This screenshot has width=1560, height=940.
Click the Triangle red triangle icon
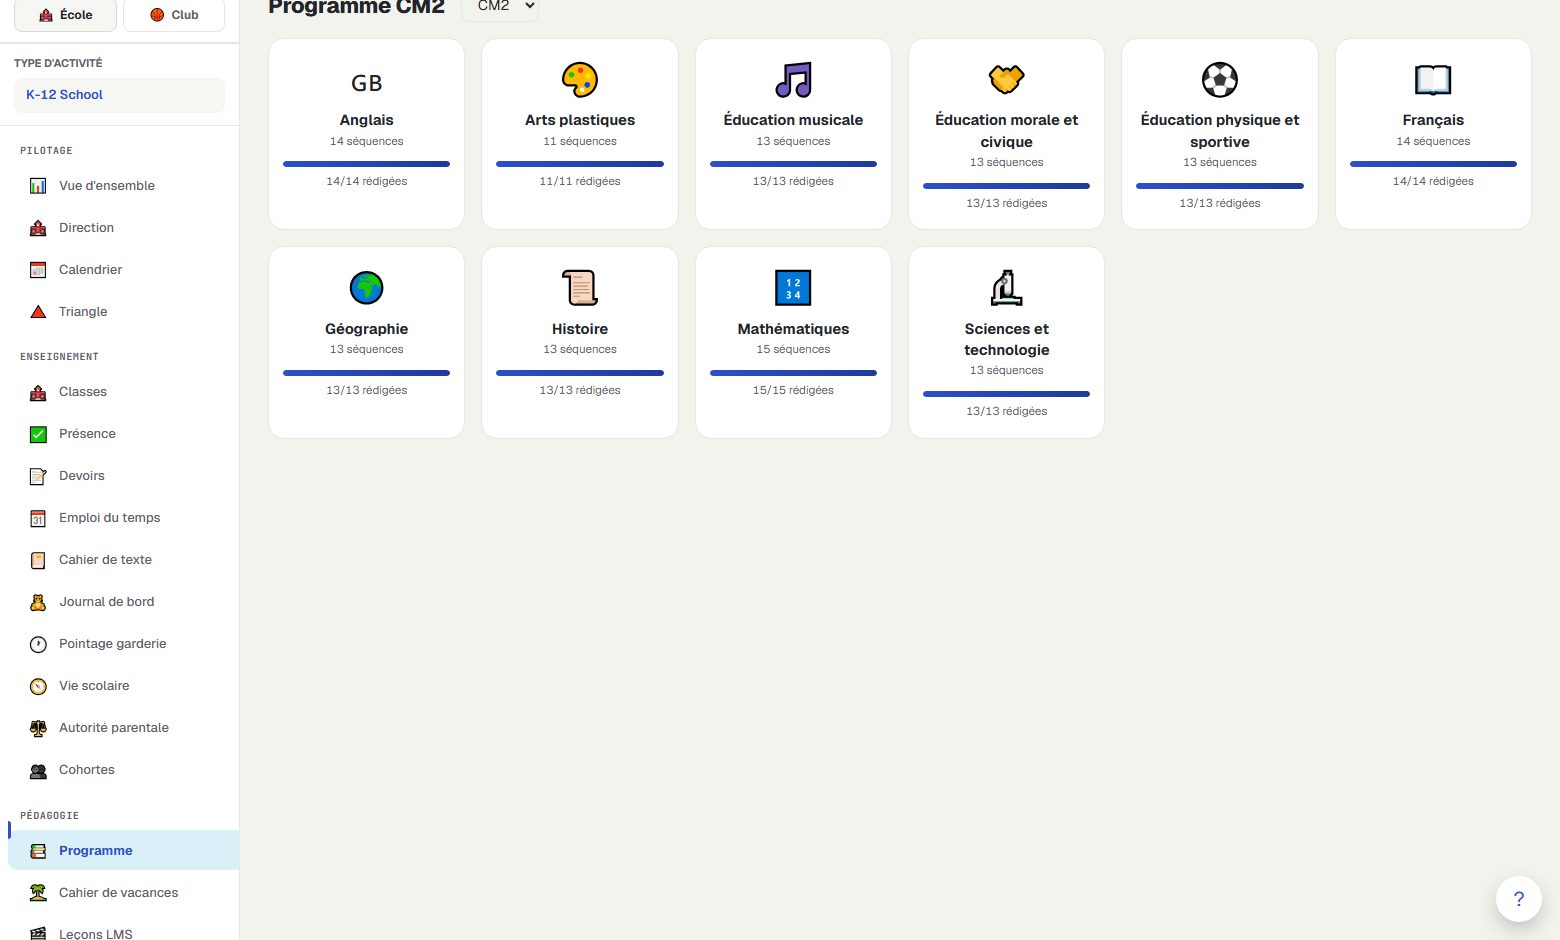(x=38, y=312)
